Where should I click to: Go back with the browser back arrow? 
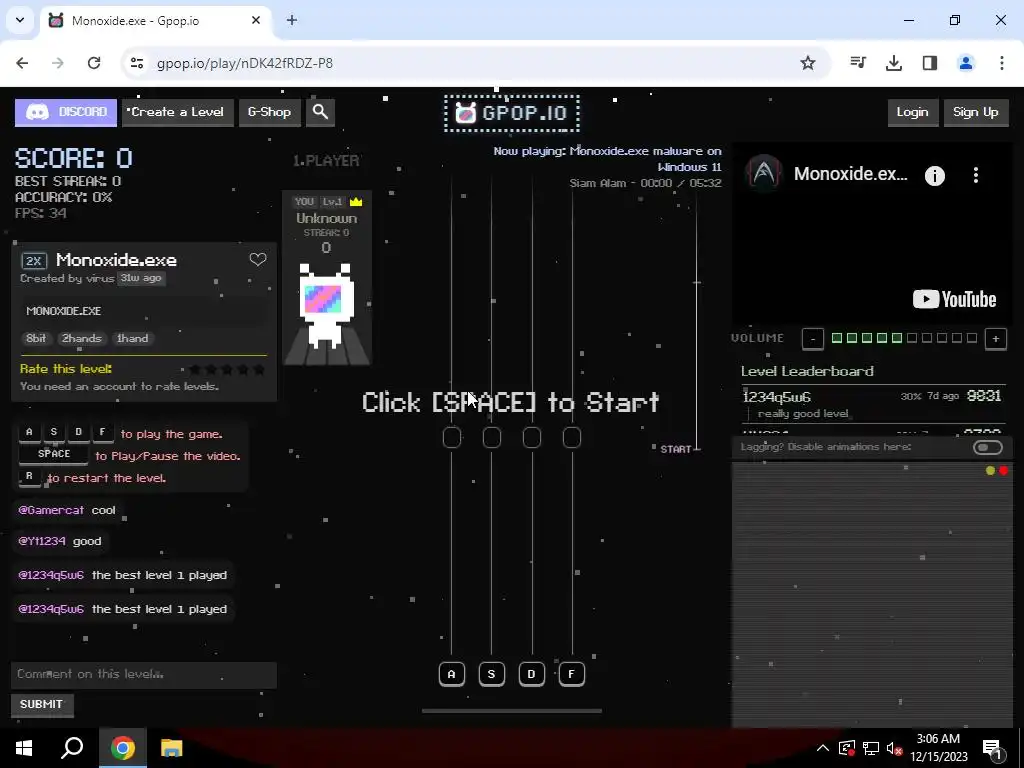(22, 63)
